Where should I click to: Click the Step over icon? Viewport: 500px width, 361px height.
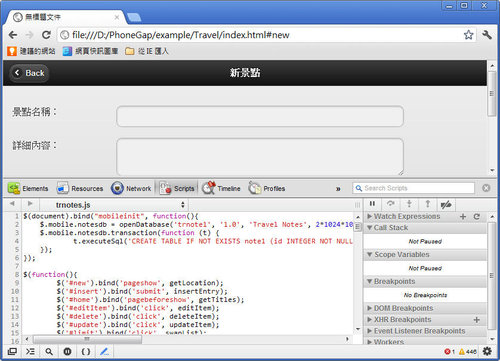click(x=391, y=204)
